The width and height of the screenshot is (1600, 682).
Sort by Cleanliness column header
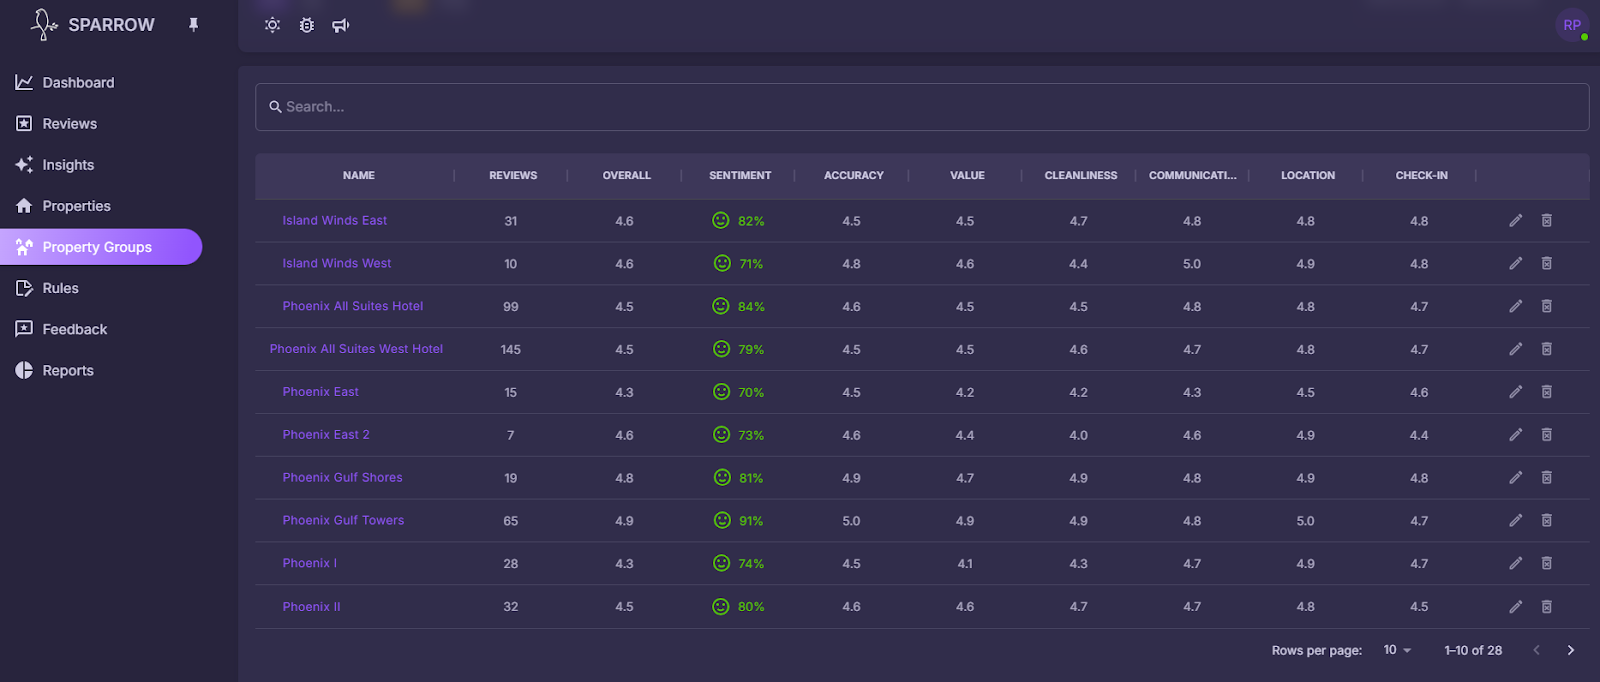(1081, 175)
